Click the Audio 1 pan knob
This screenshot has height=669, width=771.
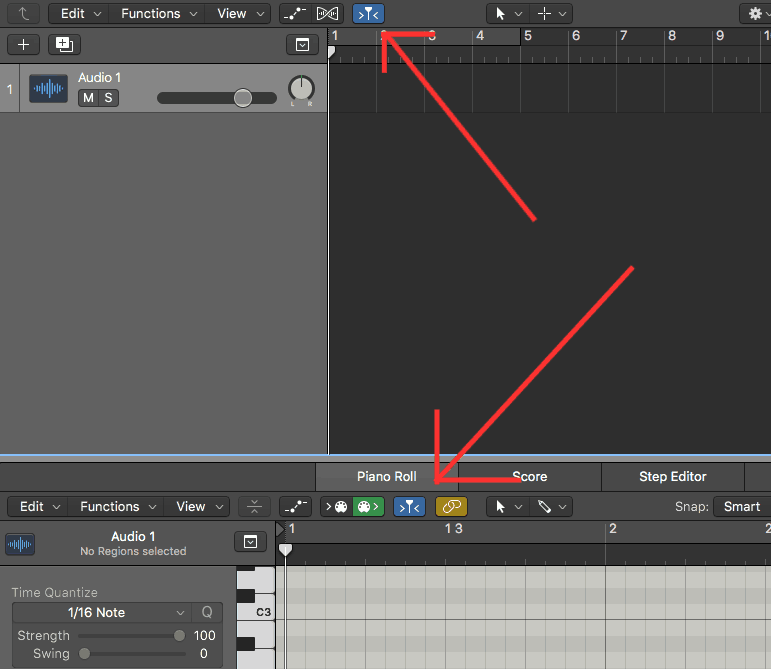[300, 89]
